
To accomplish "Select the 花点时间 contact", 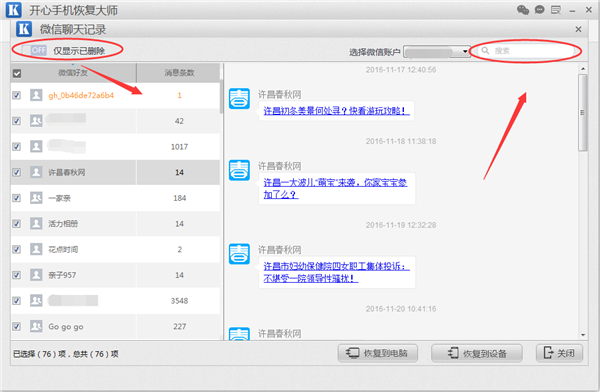I will 63,249.
